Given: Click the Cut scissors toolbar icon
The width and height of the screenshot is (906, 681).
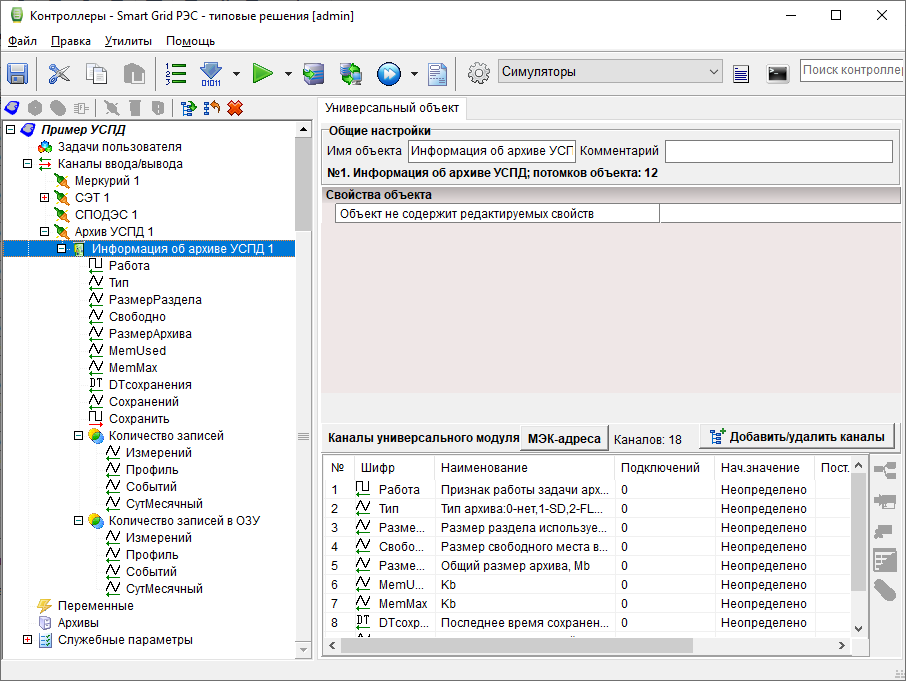Looking at the screenshot, I should tap(60, 73).
